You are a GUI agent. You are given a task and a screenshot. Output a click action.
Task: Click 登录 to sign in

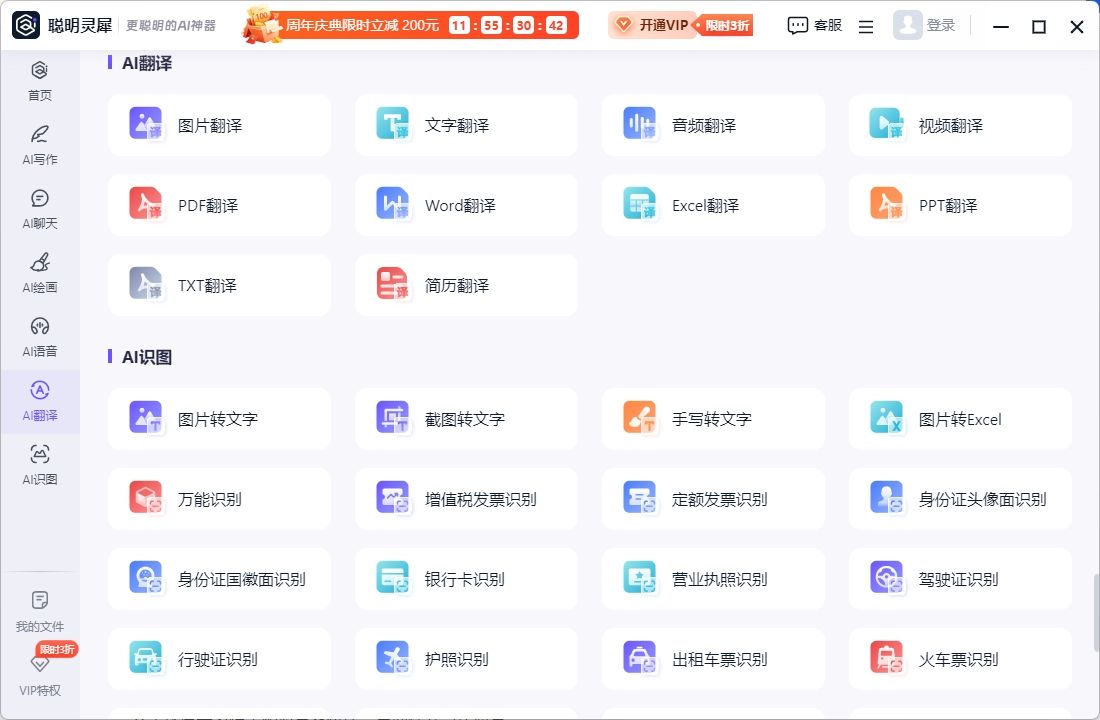point(924,25)
